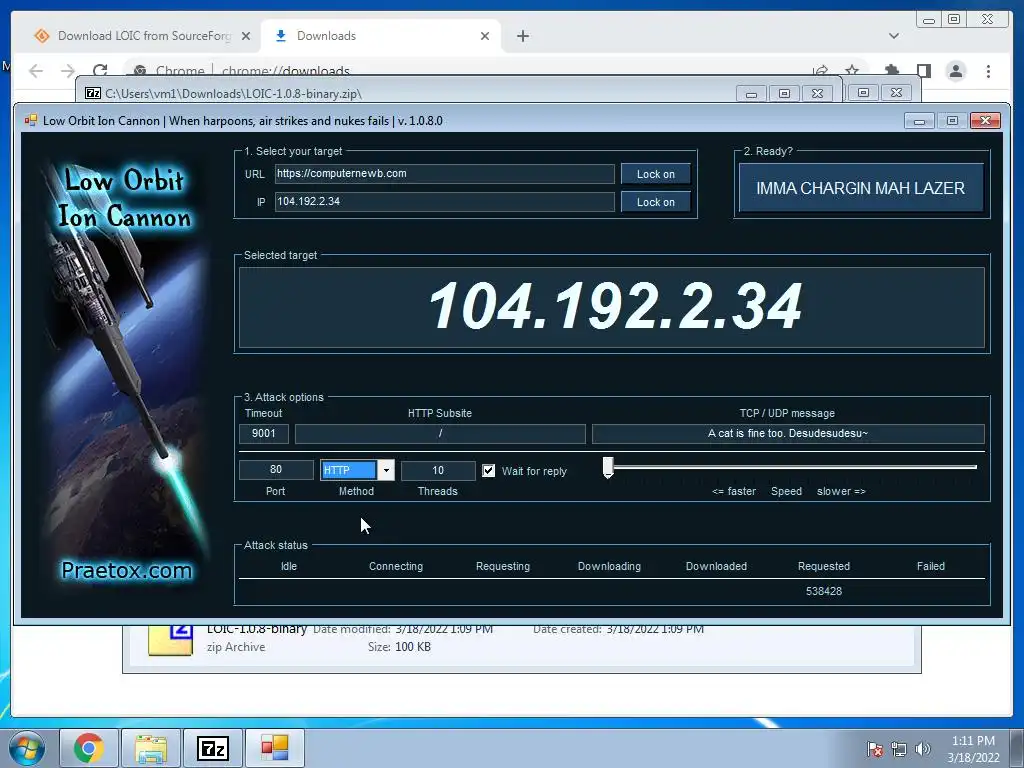Image resolution: width=1024 pixels, height=768 pixels.
Task: Click Chrome forward arrow
Action: pyautogui.click(x=68, y=71)
